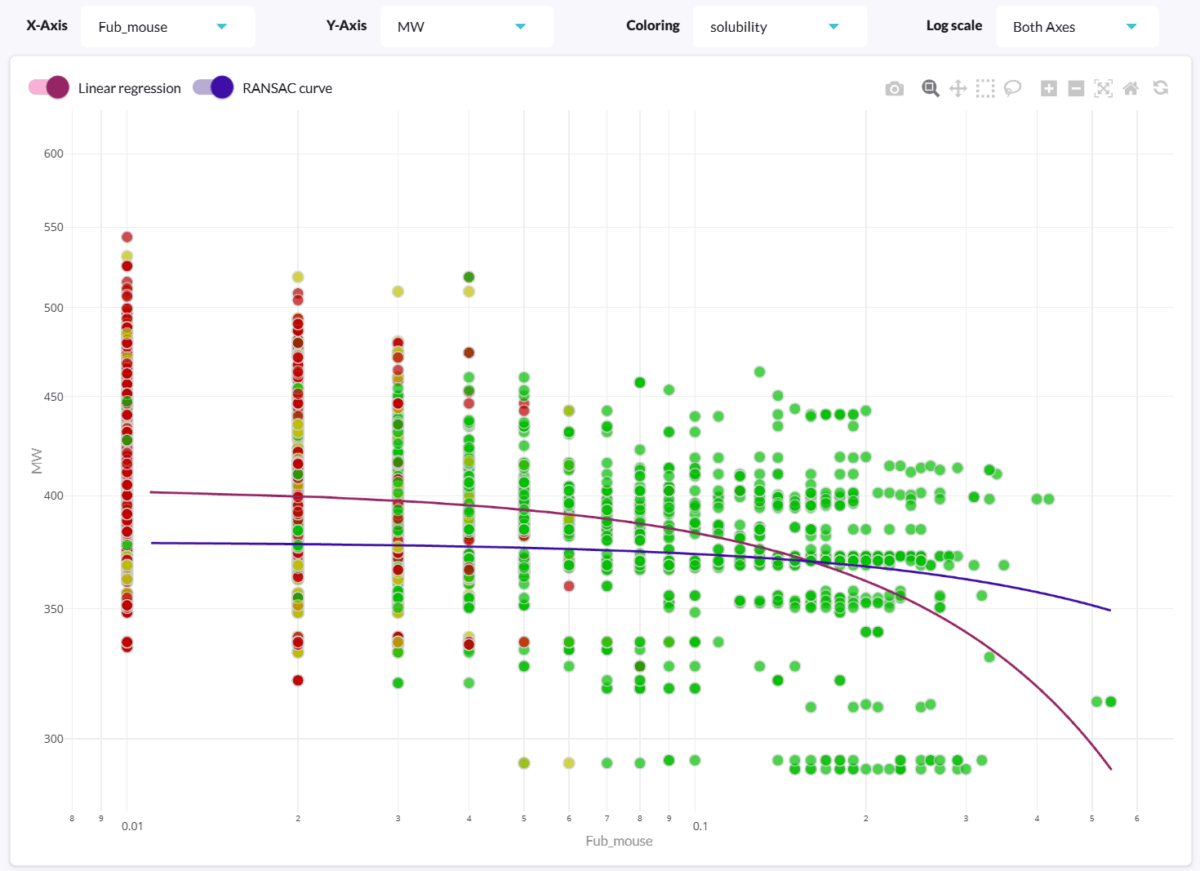Open the Log scale dropdown set to Both Axes

point(1076,26)
